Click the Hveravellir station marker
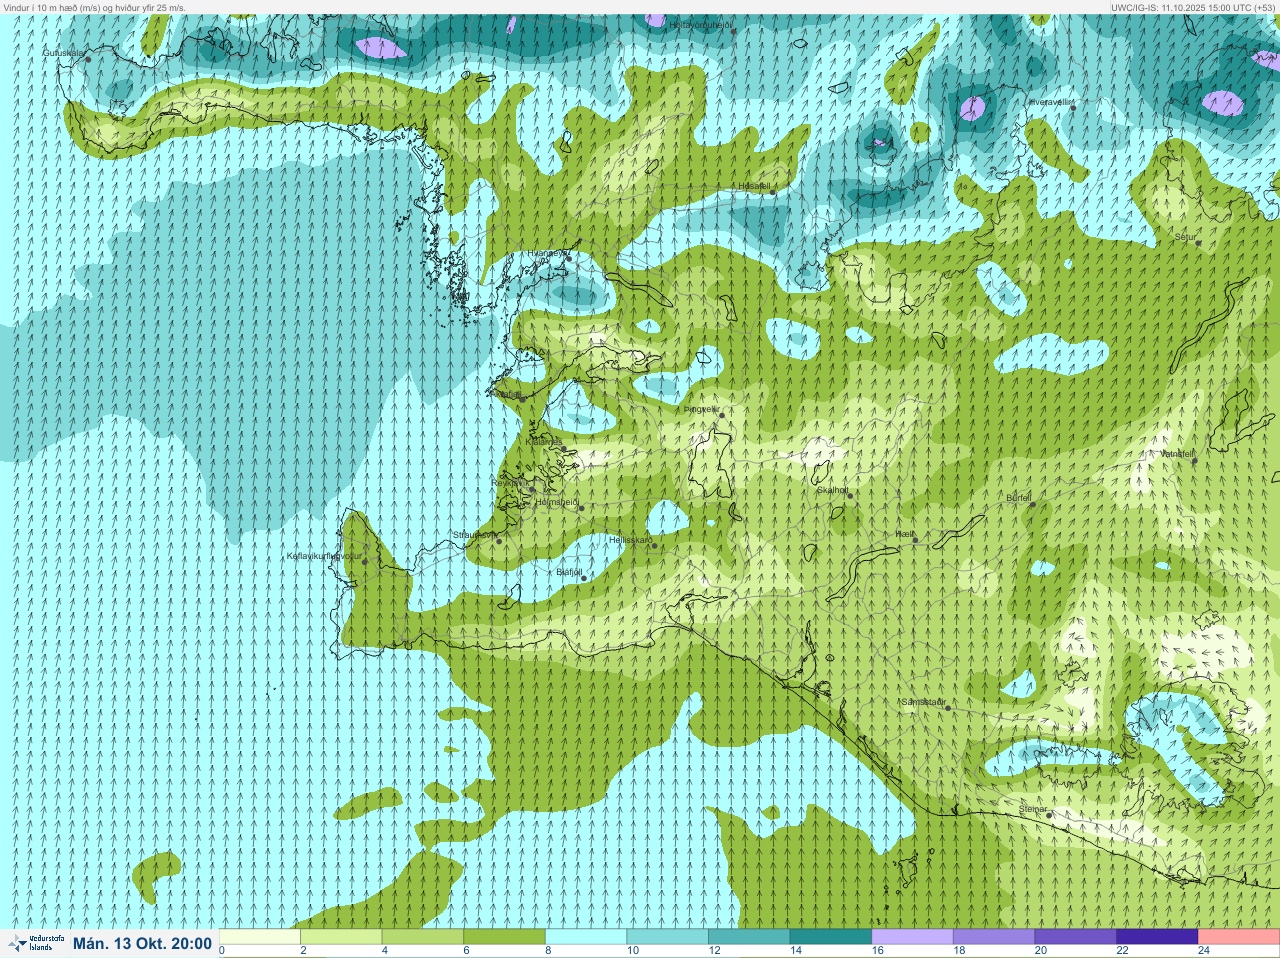The image size is (1280, 958). [1073, 108]
